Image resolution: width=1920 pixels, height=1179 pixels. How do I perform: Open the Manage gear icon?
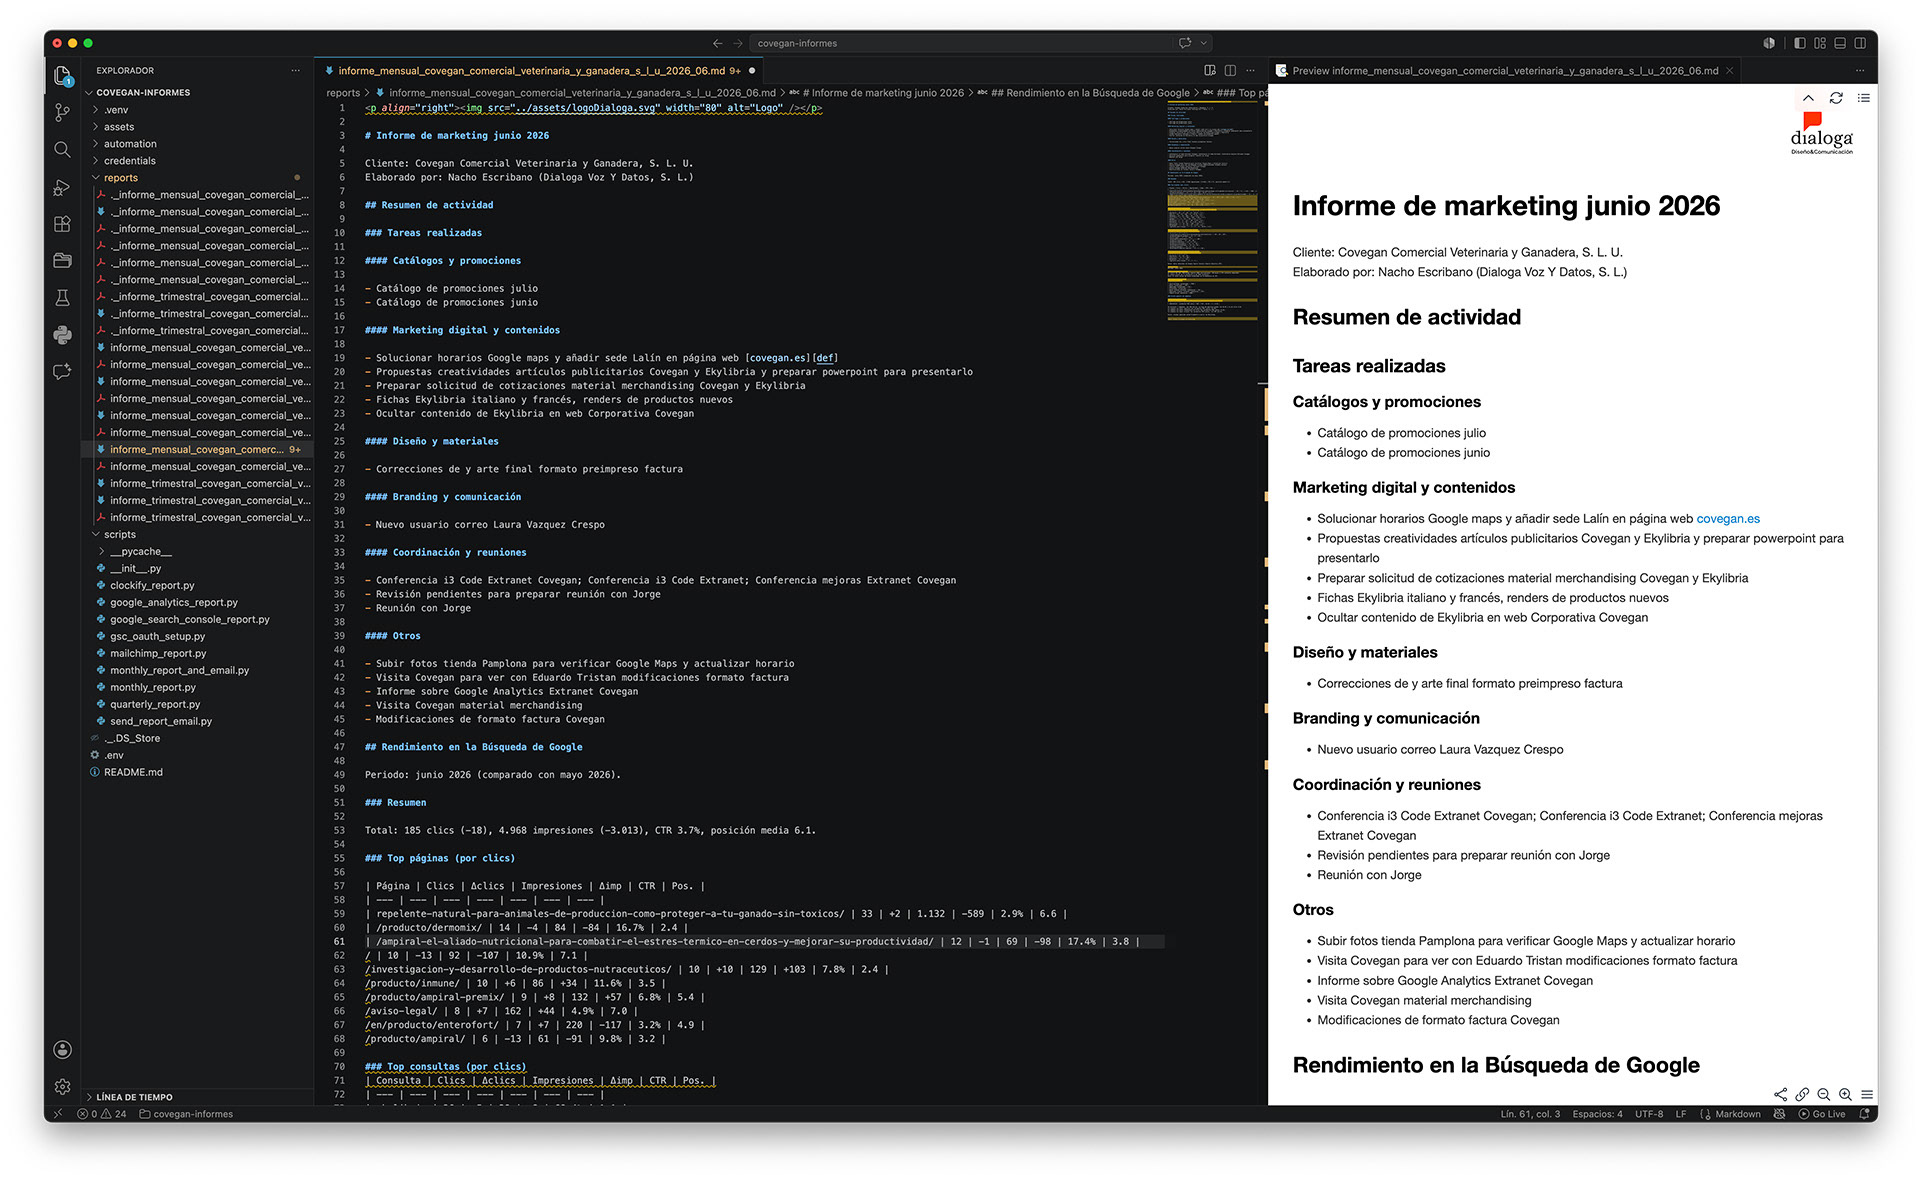click(x=62, y=1086)
